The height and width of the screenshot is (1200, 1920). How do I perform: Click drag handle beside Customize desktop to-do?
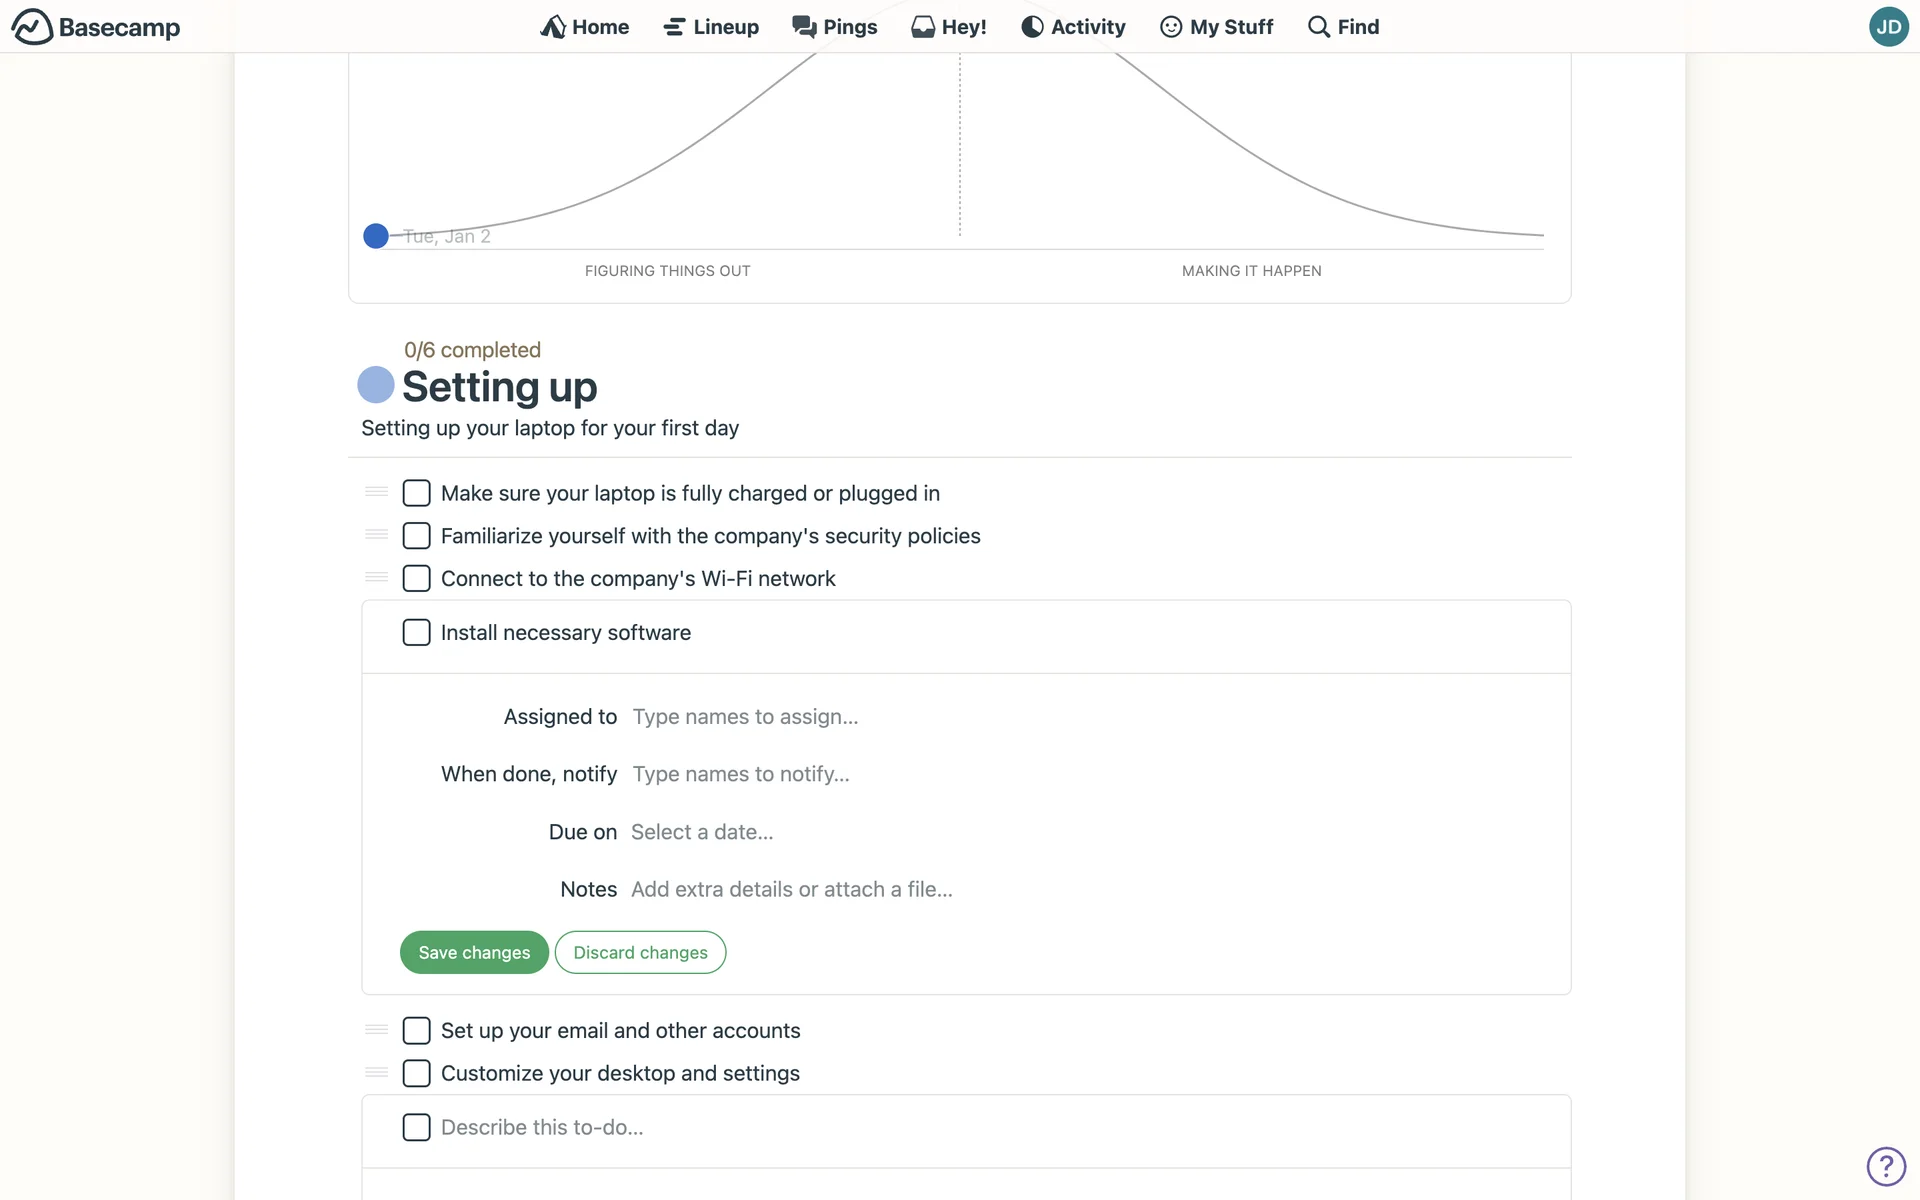376,1073
